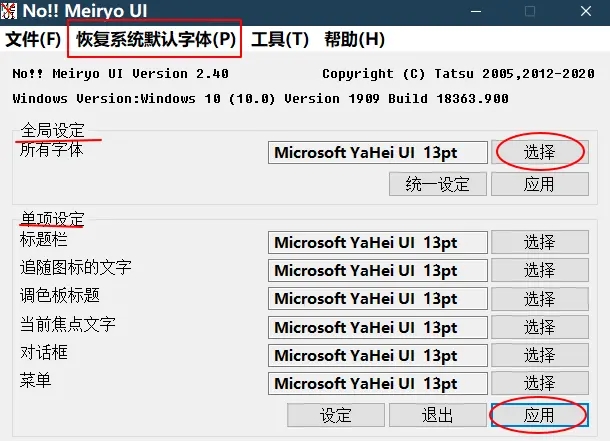Open the 工具(T) menu

tap(280, 39)
